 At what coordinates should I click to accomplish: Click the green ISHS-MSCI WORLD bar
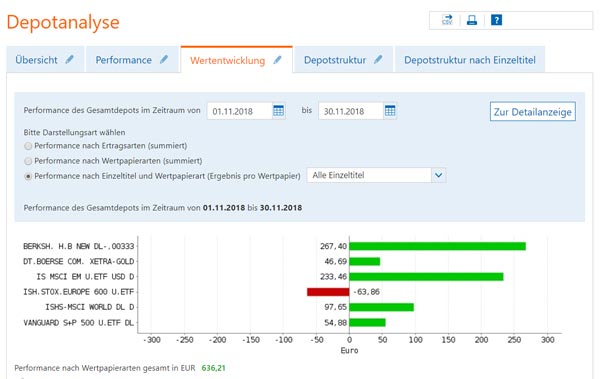(382, 307)
